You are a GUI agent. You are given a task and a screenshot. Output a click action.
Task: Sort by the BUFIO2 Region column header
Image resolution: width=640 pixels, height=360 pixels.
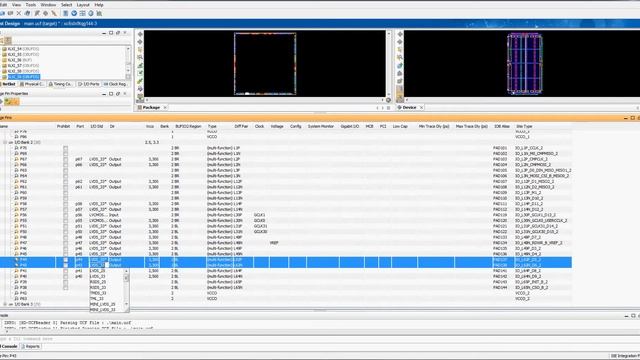[x=188, y=127]
